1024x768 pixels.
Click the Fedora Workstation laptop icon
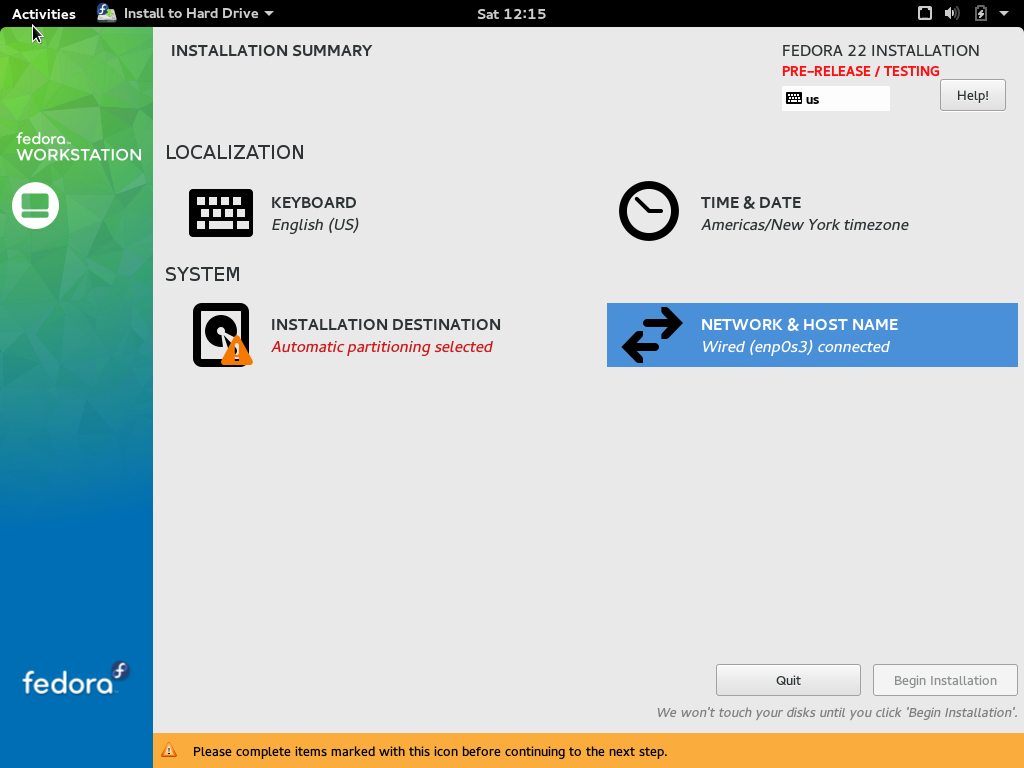pos(35,206)
